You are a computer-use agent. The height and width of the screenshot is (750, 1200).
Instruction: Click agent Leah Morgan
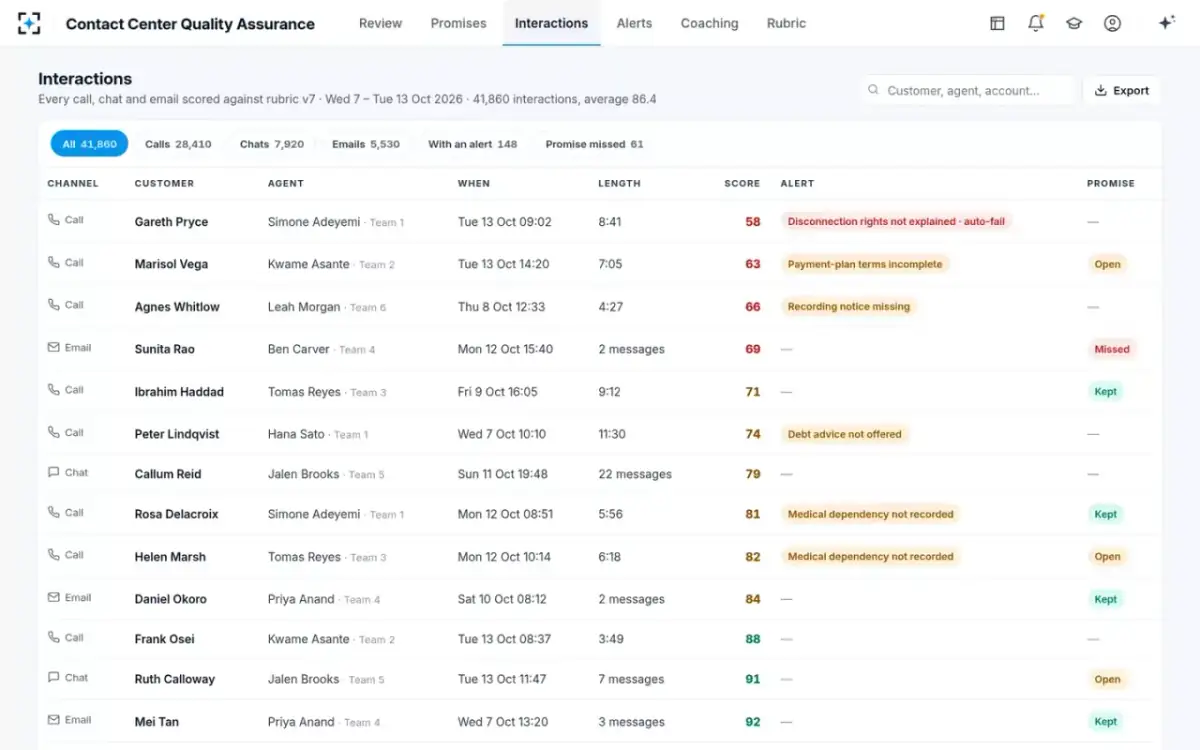point(304,307)
